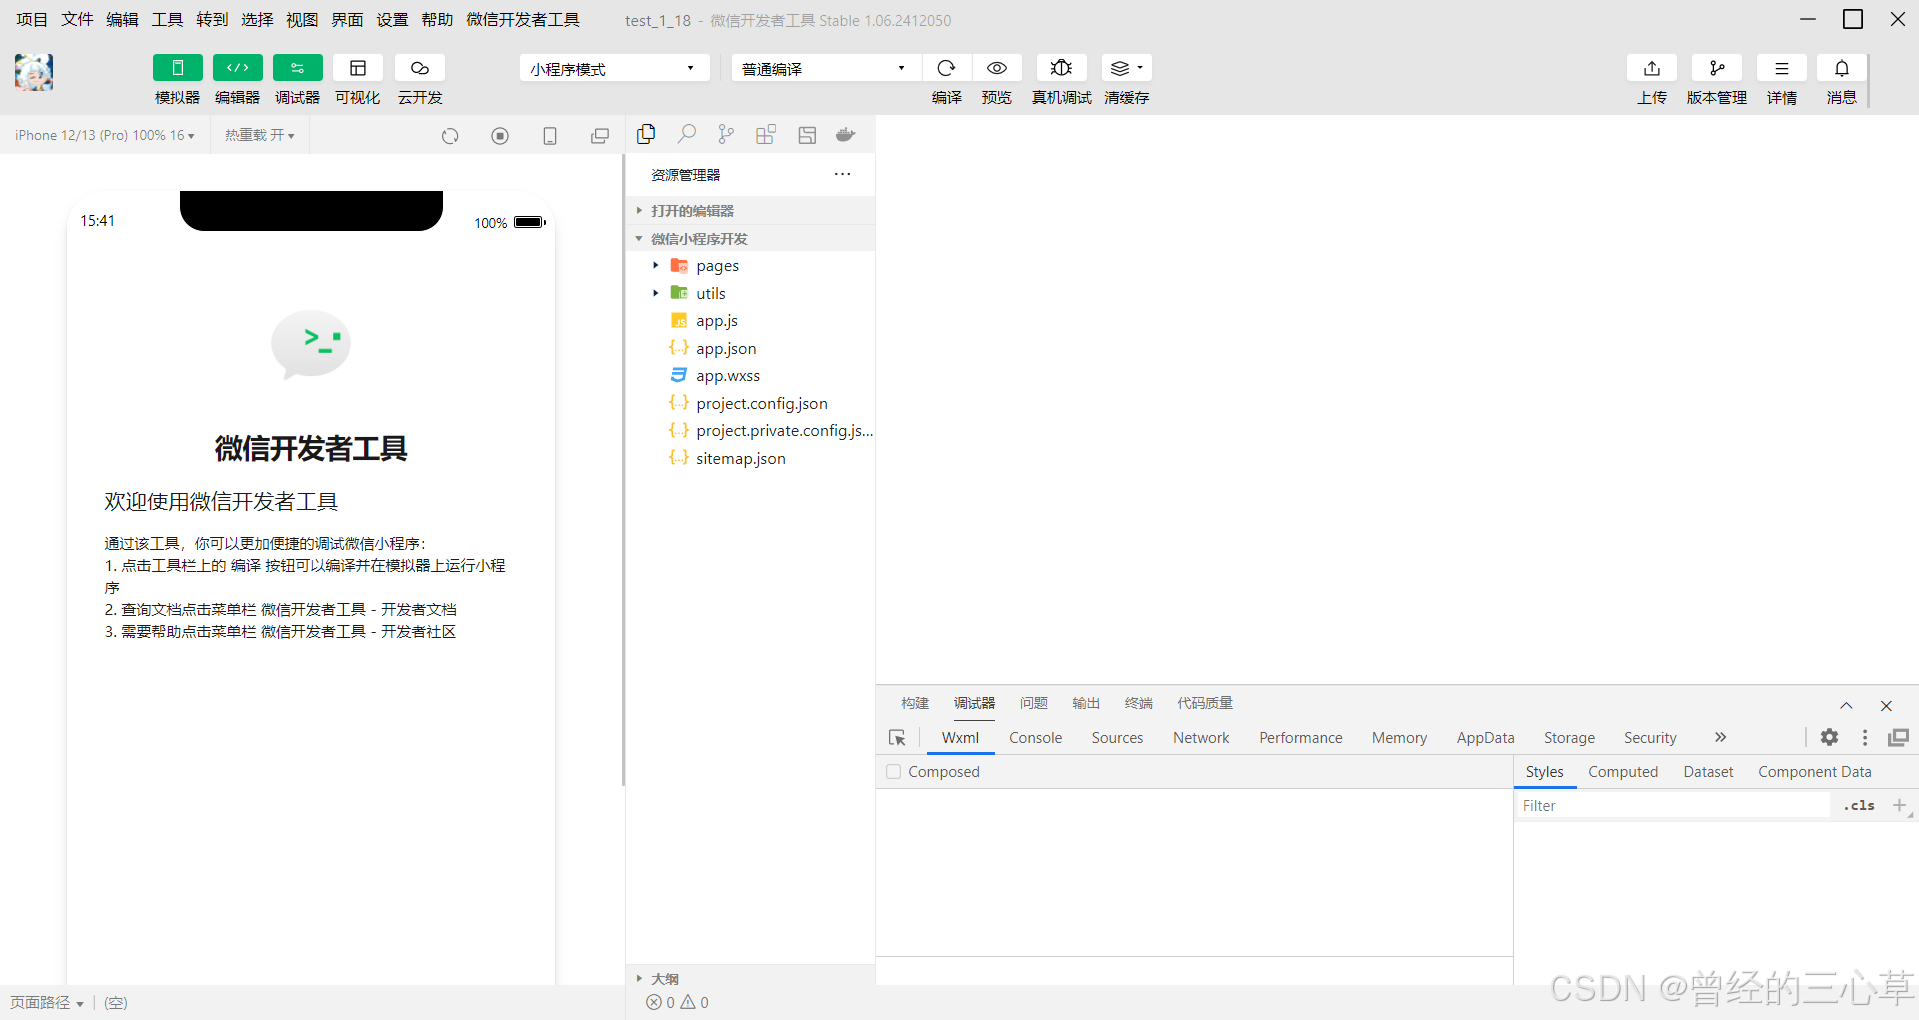Show more devtools tabs (») chevron
The height and width of the screenshot is (1020, 1919).
pos(1720,737)
